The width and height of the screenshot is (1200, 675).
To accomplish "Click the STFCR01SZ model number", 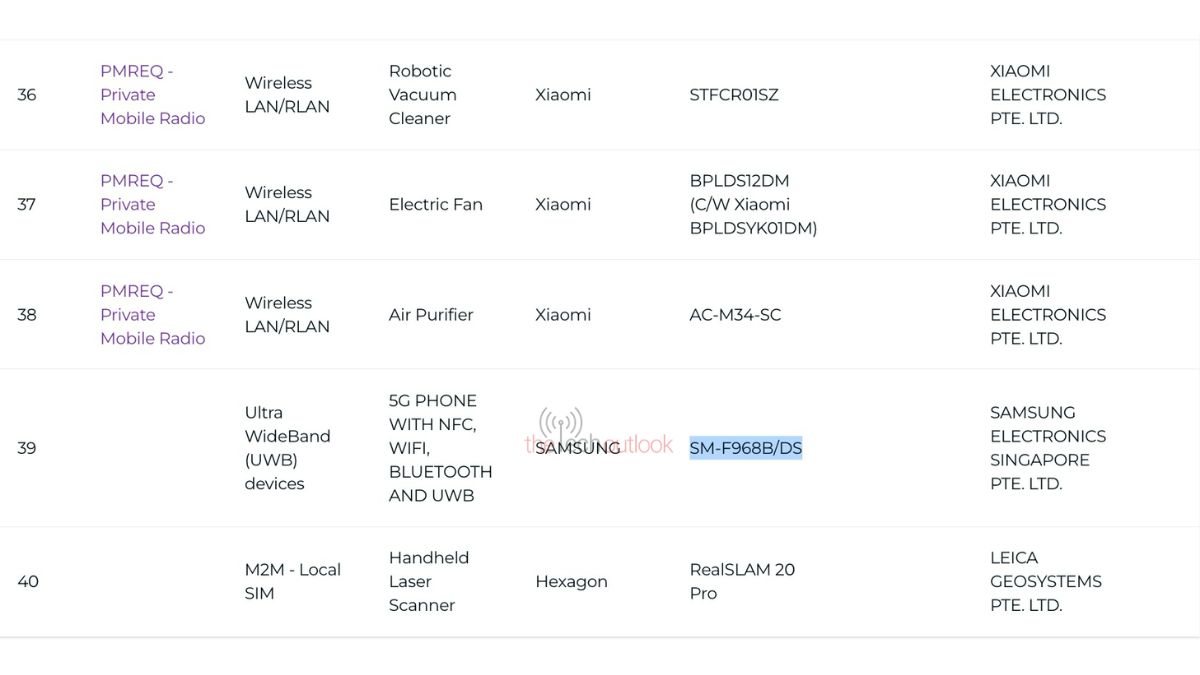I will tap(733, 95).
